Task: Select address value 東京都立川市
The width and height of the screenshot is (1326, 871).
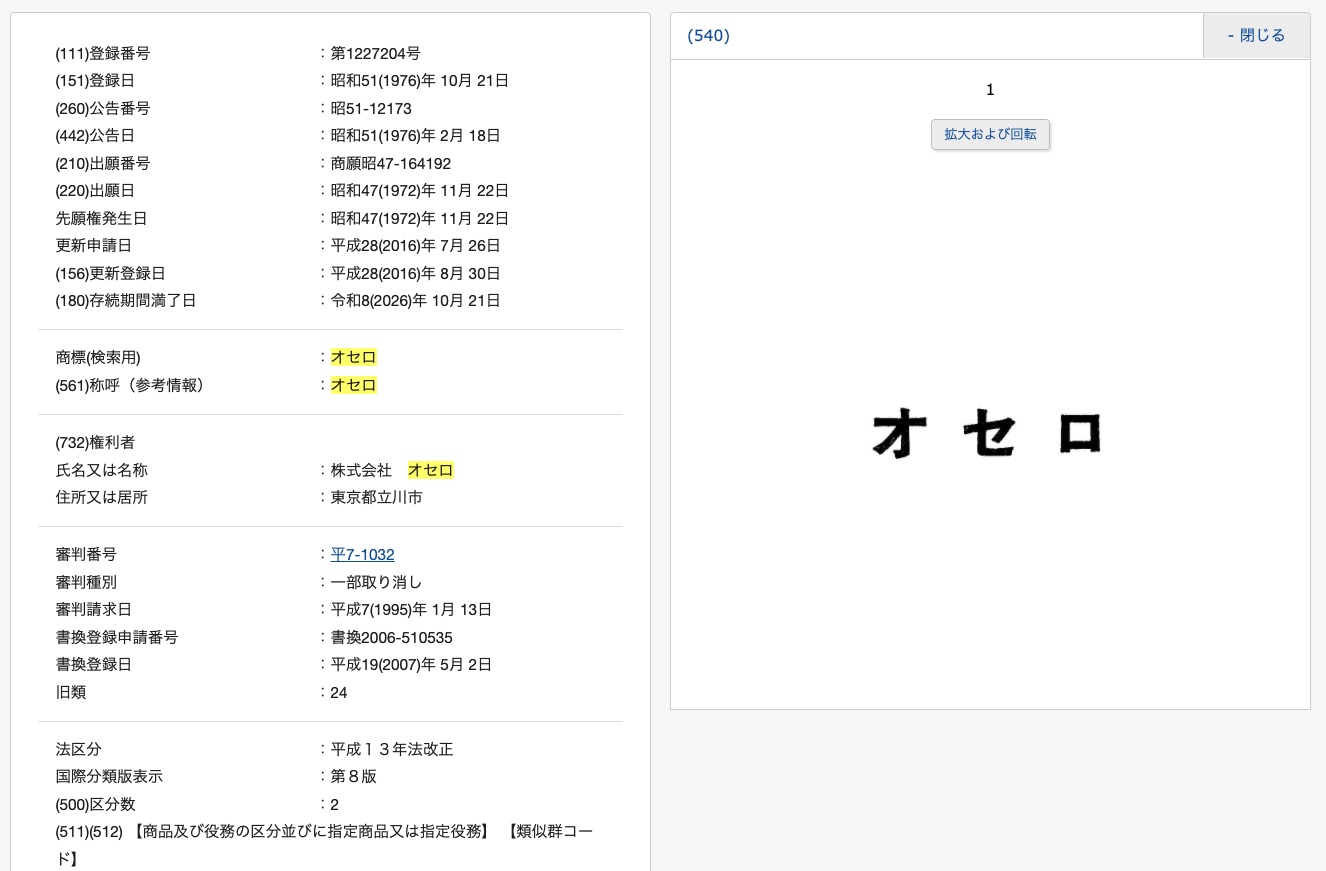Action: click(376, 497)
